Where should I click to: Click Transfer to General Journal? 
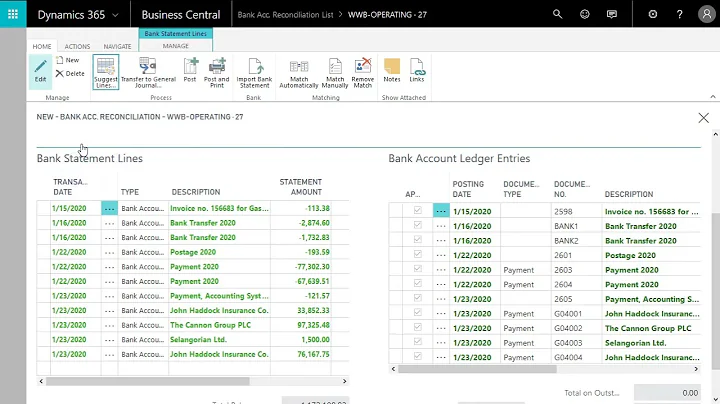[148, 72]
